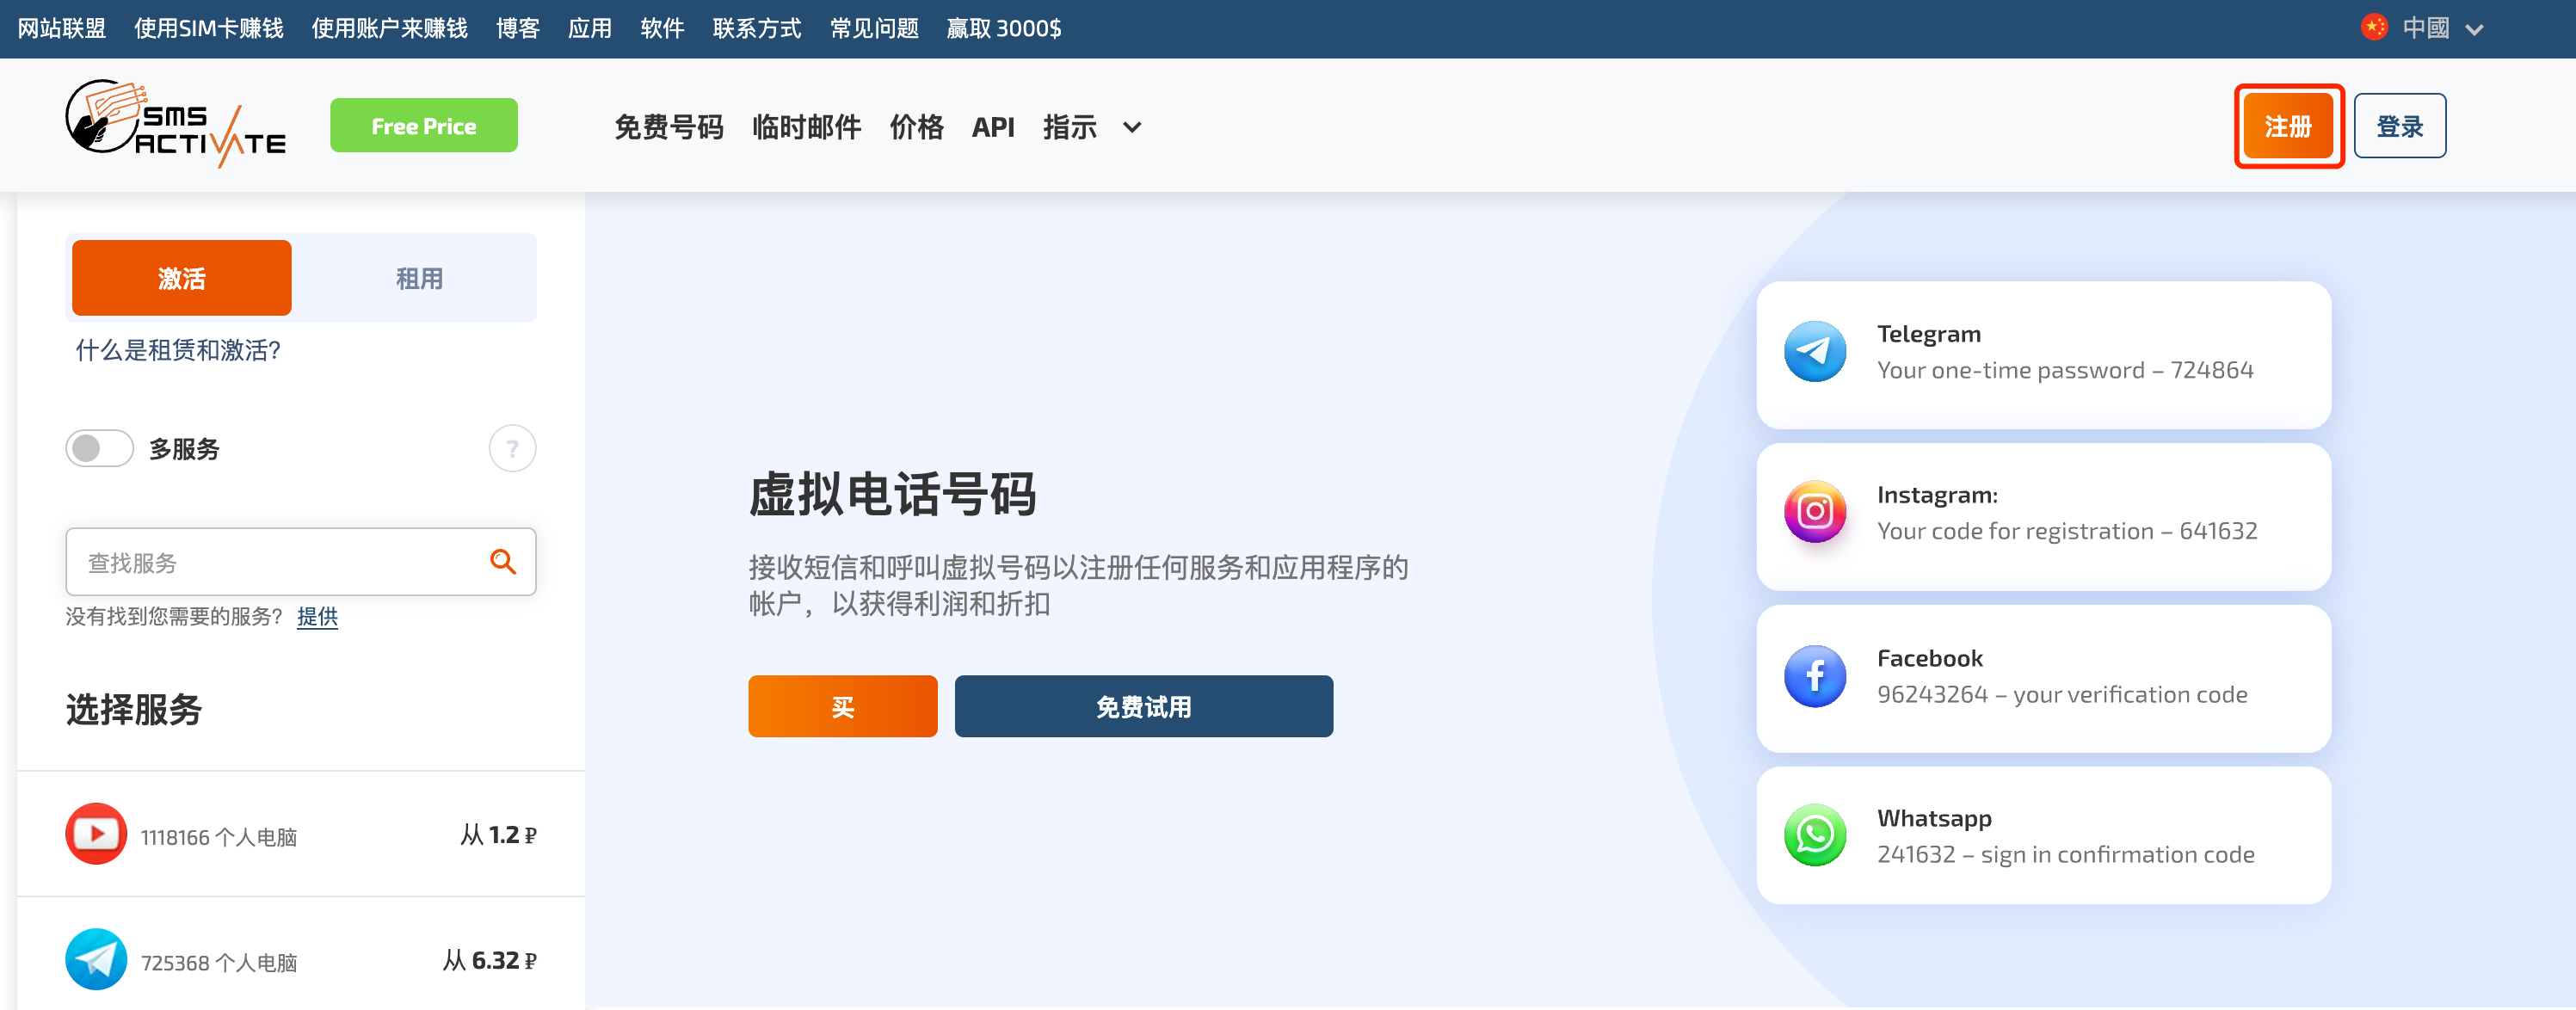
Task: Open 联系方式 in top bar
Action: point(757,28)
